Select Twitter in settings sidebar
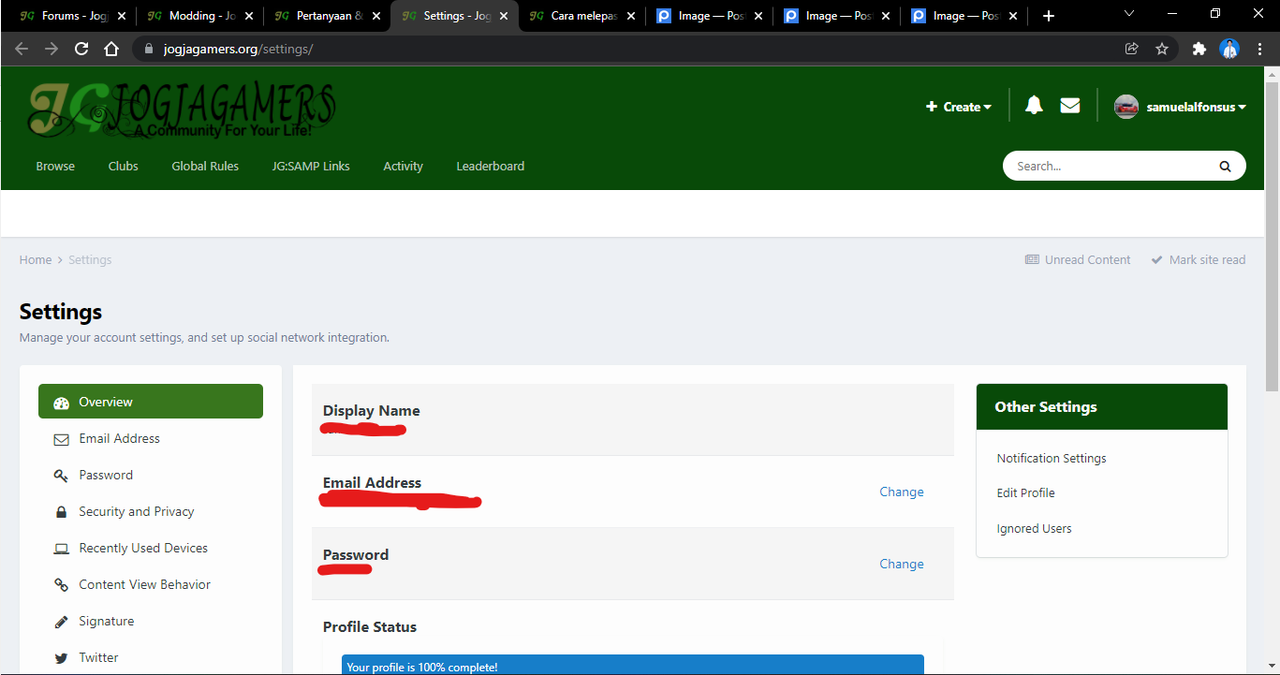 click(150, 657)
